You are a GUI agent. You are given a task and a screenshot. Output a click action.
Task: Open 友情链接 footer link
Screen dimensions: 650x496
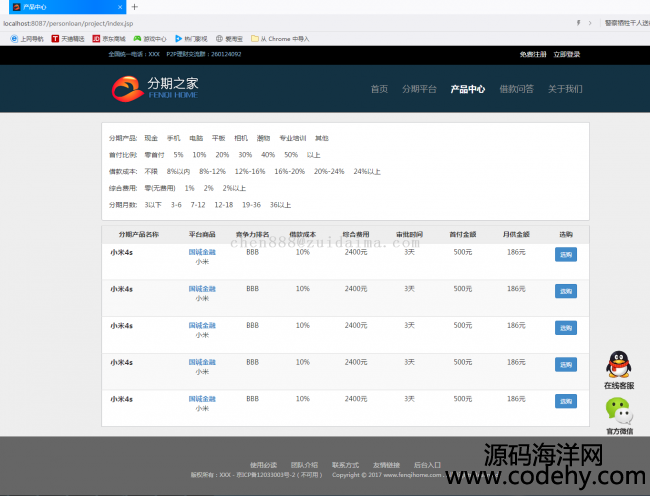coord(386,465)
